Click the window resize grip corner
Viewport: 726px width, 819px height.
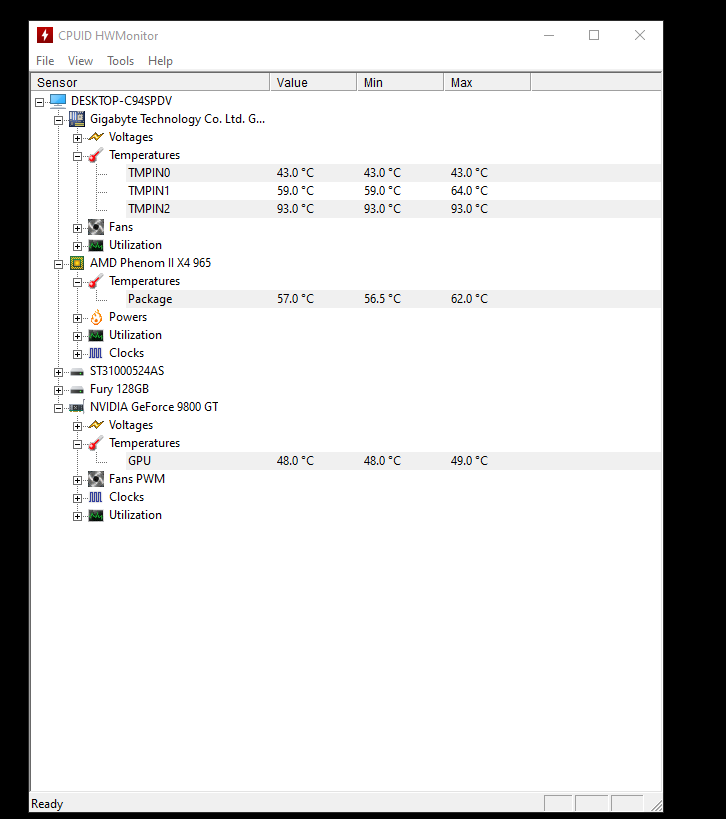click(x=656, y=805)
